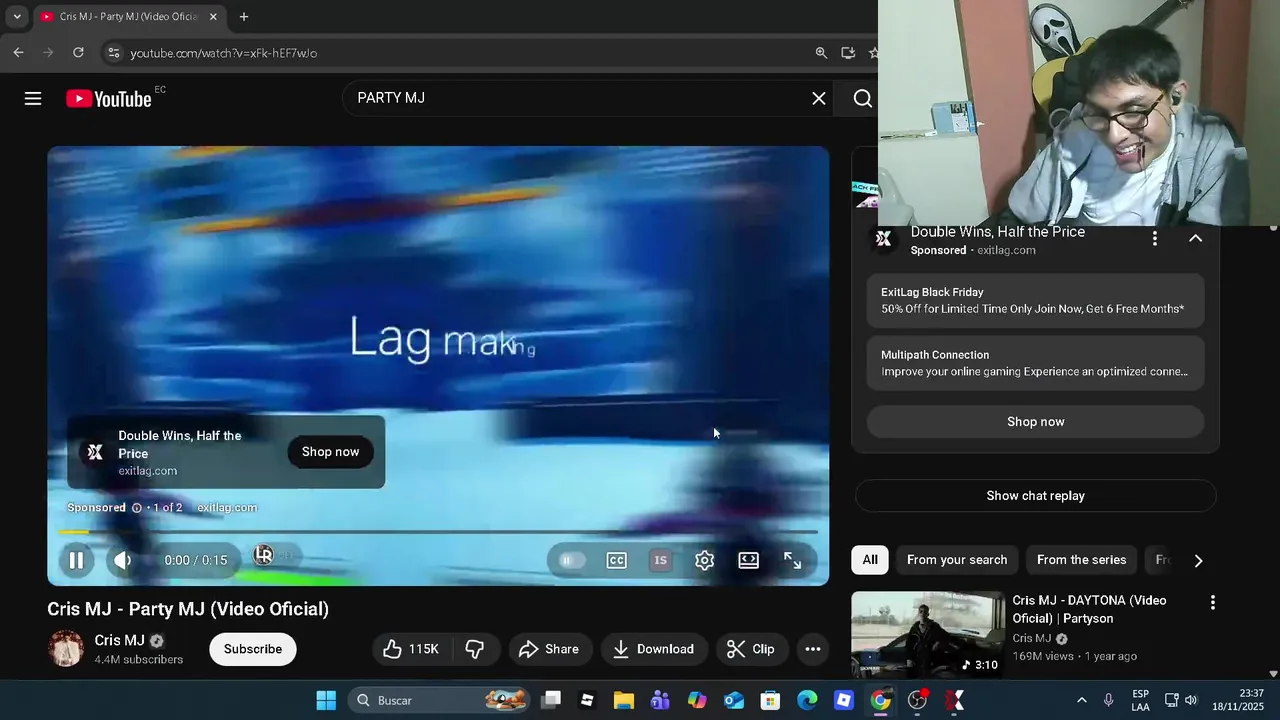Open Windows Start menu

(x=326, y=700)
